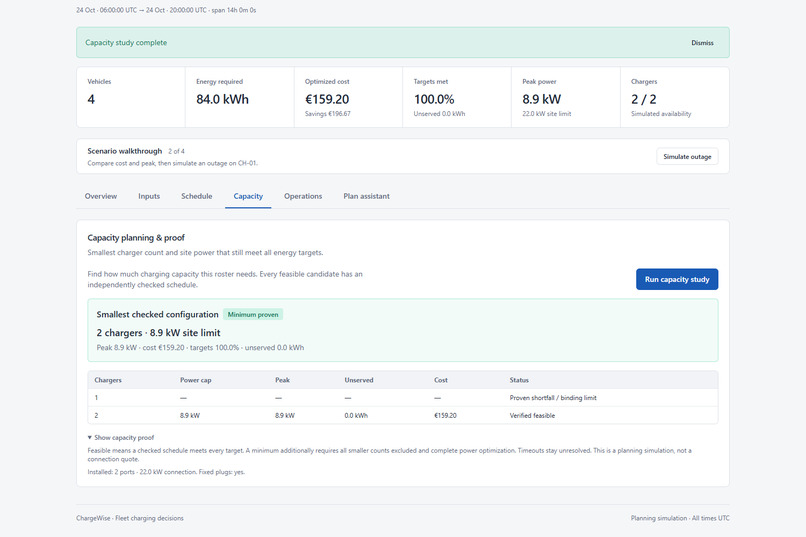Click the Planning simulation · All times UTC footer
This screenshot has width=806, height=537.
click(680, 519)
